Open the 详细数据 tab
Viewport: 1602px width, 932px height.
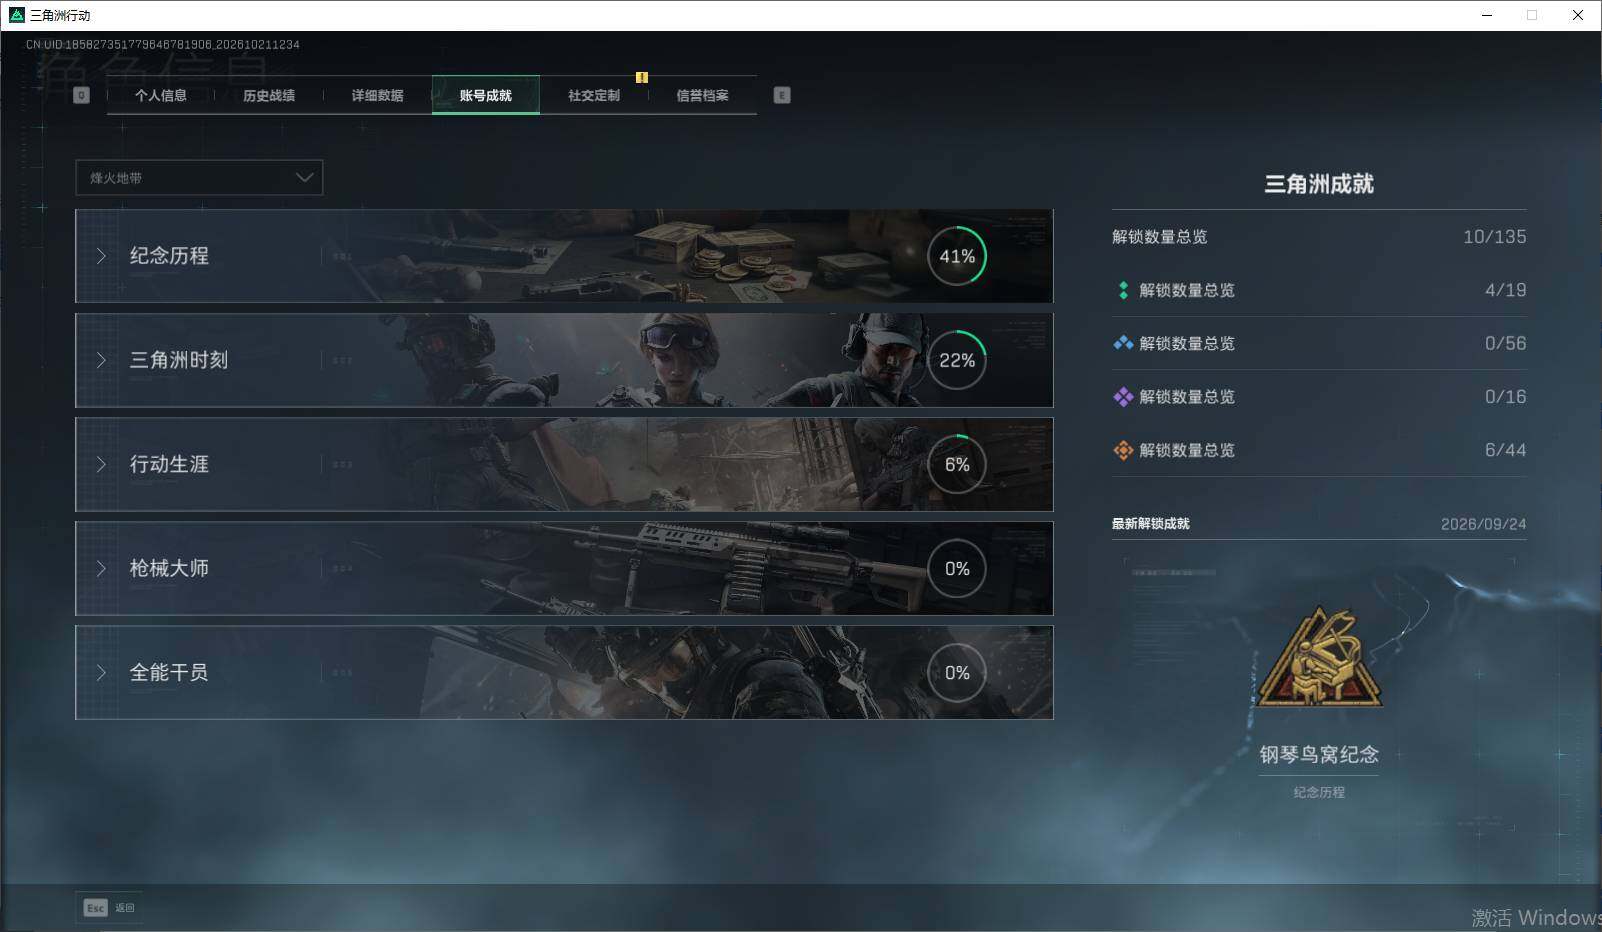coord(377,95)
